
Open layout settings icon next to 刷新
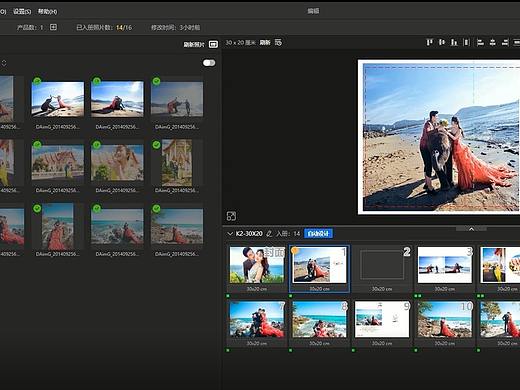point(278,43)
